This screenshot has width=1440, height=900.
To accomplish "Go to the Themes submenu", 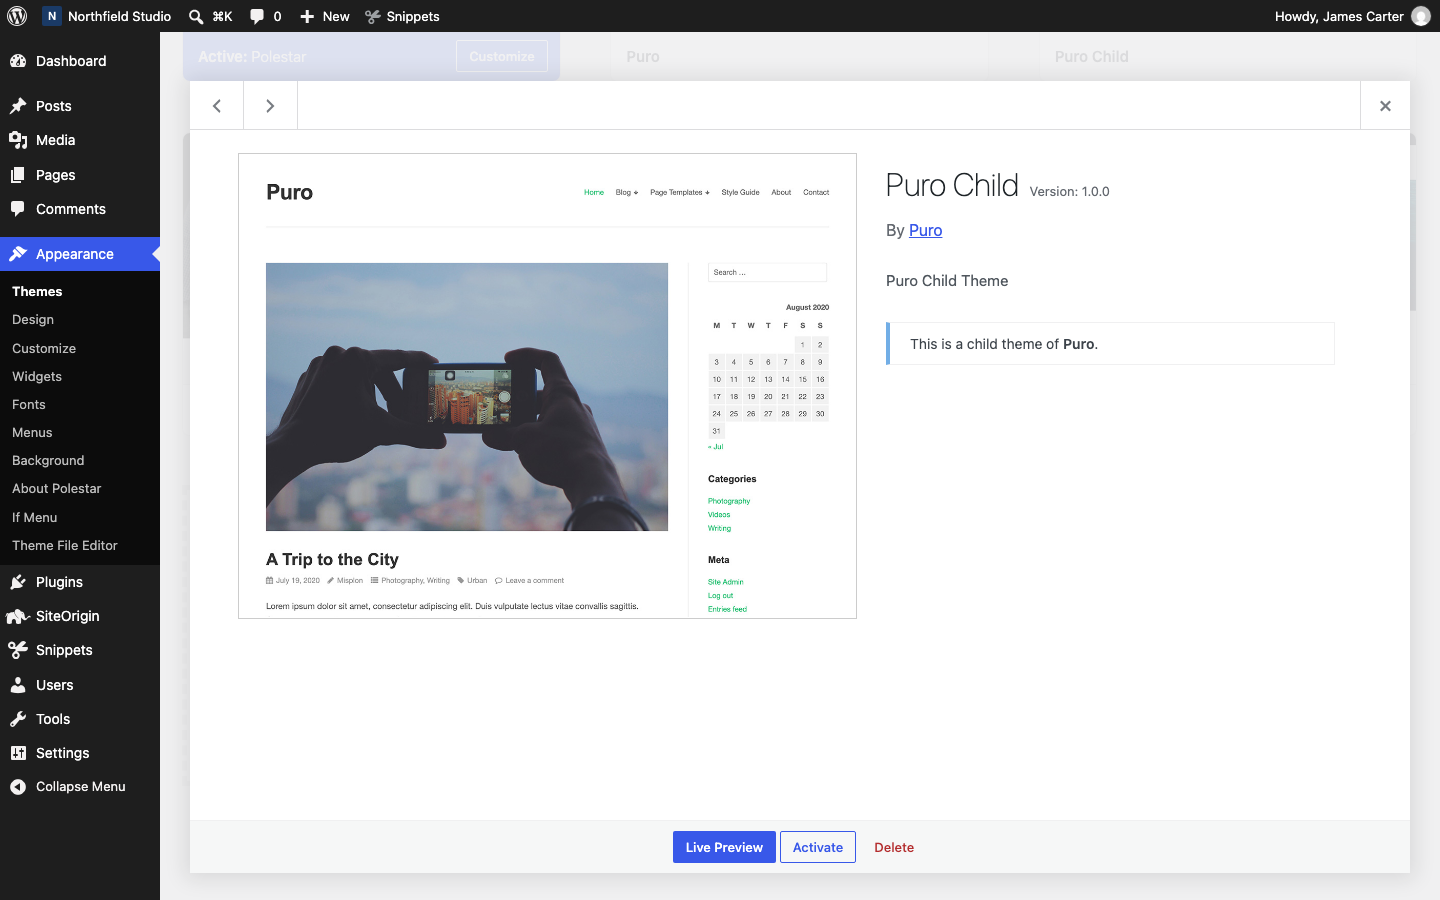I will point(37,291).
